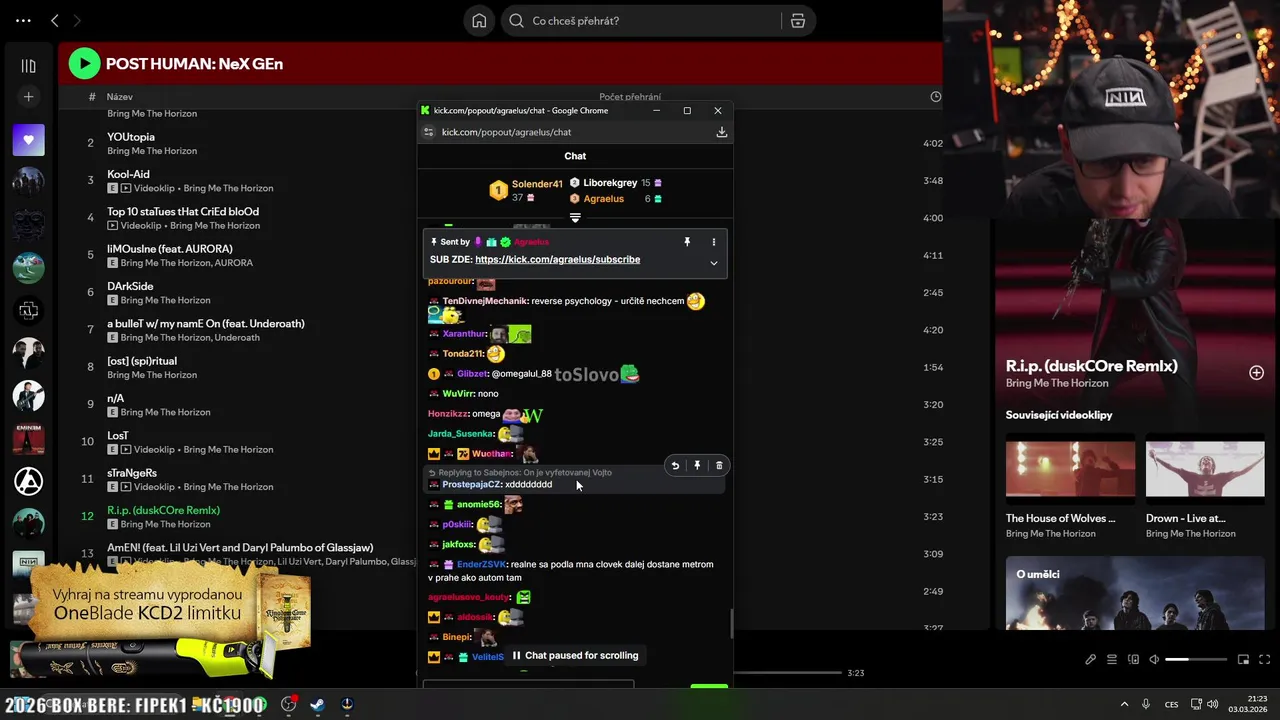Expand Your Library sidebar

(28, 66)
